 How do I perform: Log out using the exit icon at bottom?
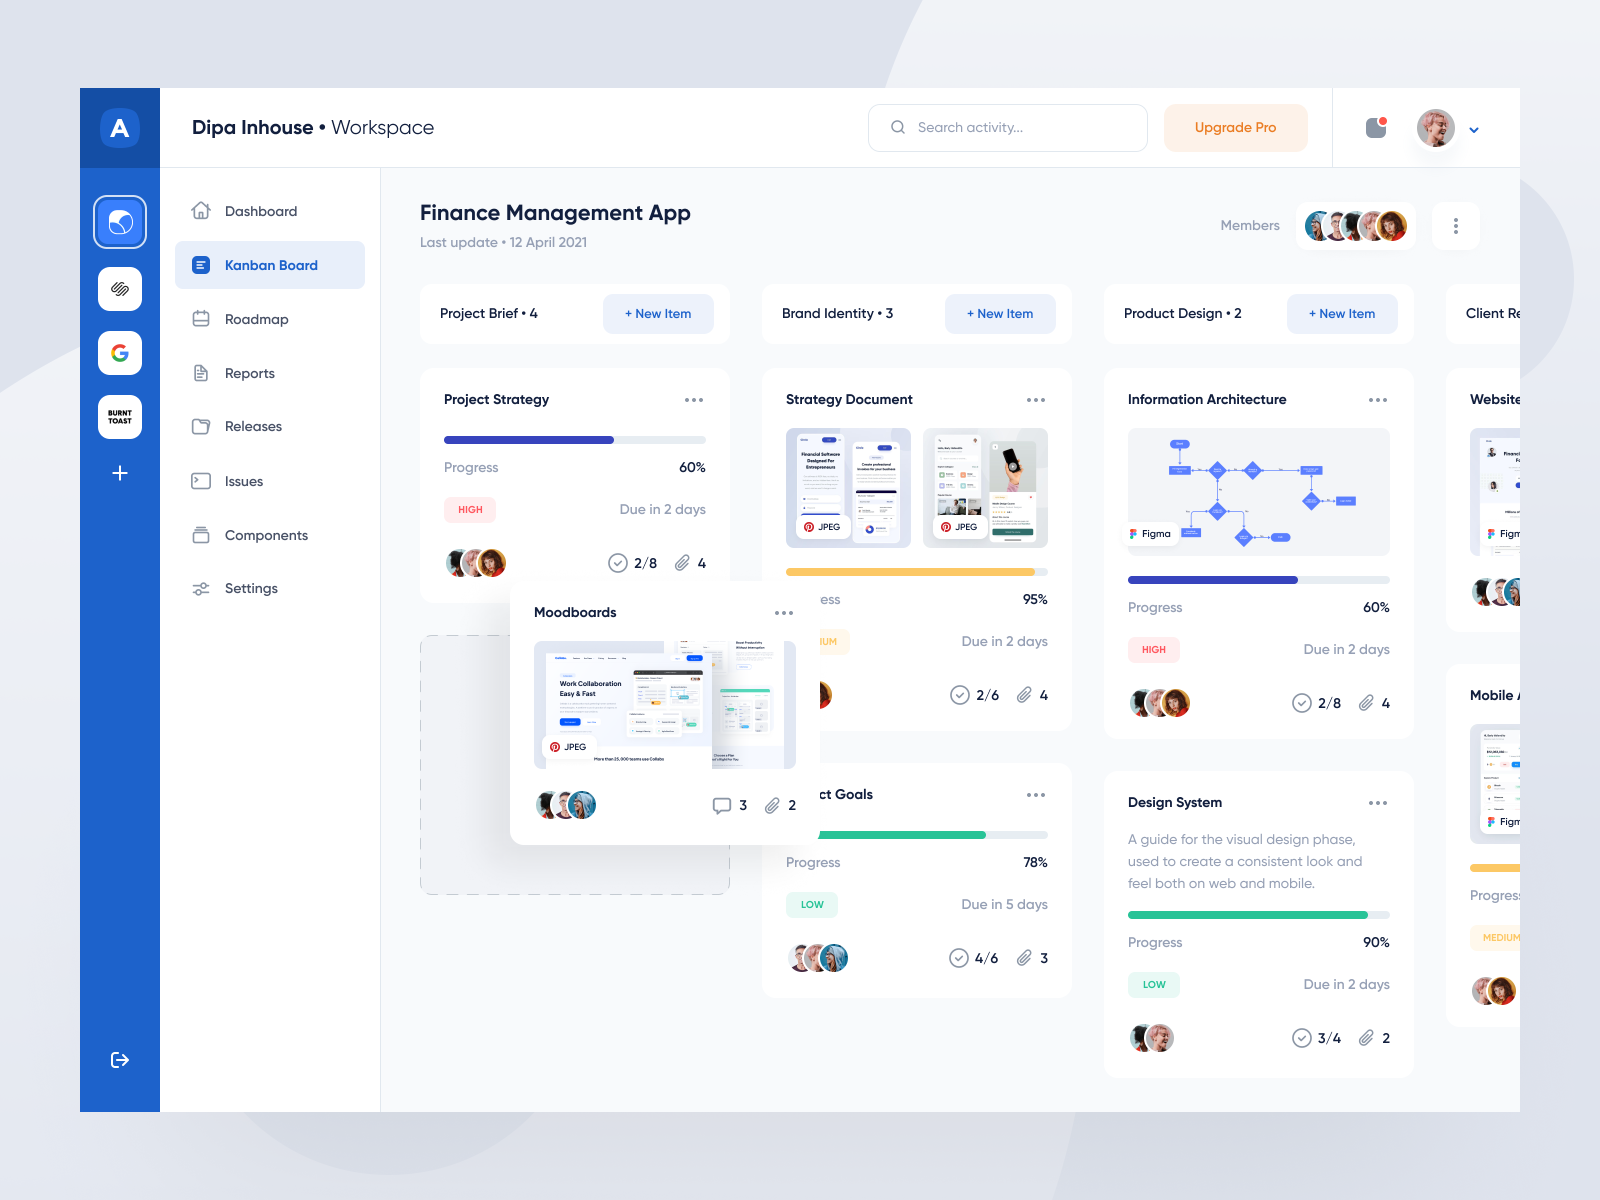tap(119, 1060)
